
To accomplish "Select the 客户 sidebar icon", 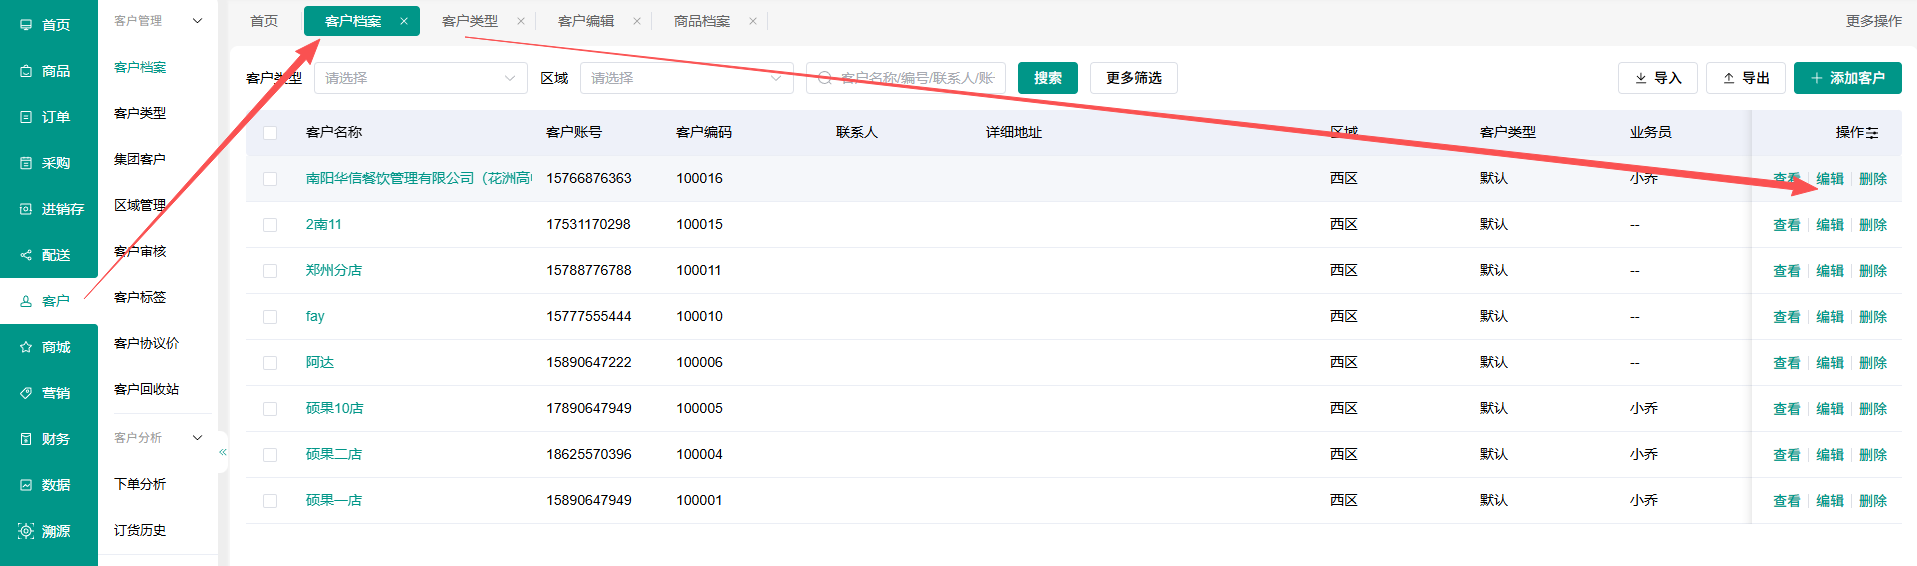I will pos(26,301).
